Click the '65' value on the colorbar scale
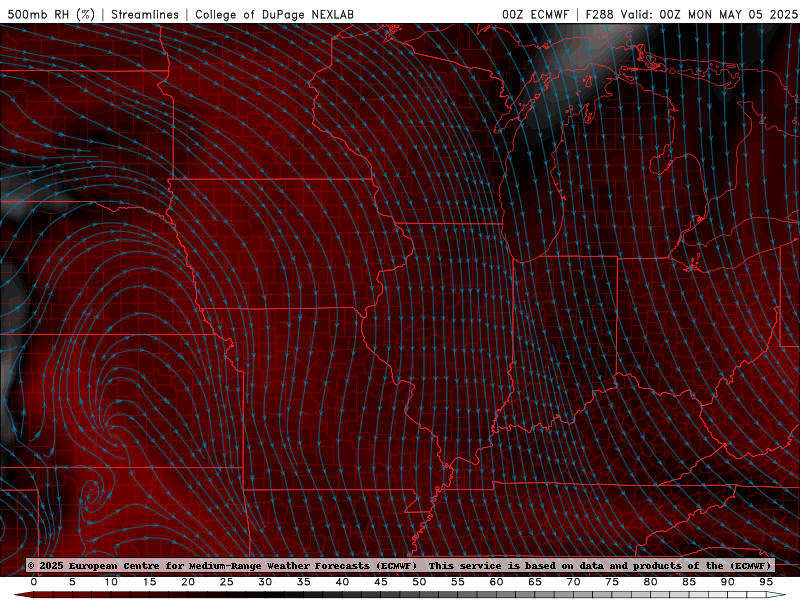The image size is (800, 600). (x=535, y=582)
